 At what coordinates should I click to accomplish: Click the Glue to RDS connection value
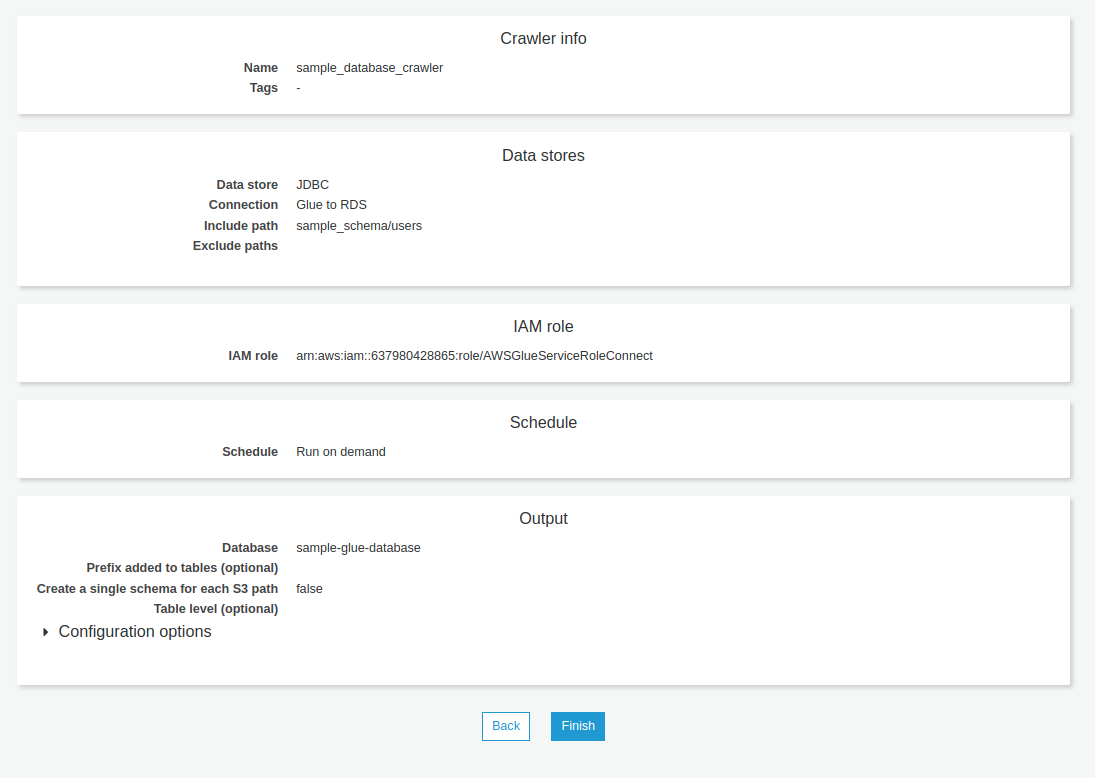tap(331, 205)
